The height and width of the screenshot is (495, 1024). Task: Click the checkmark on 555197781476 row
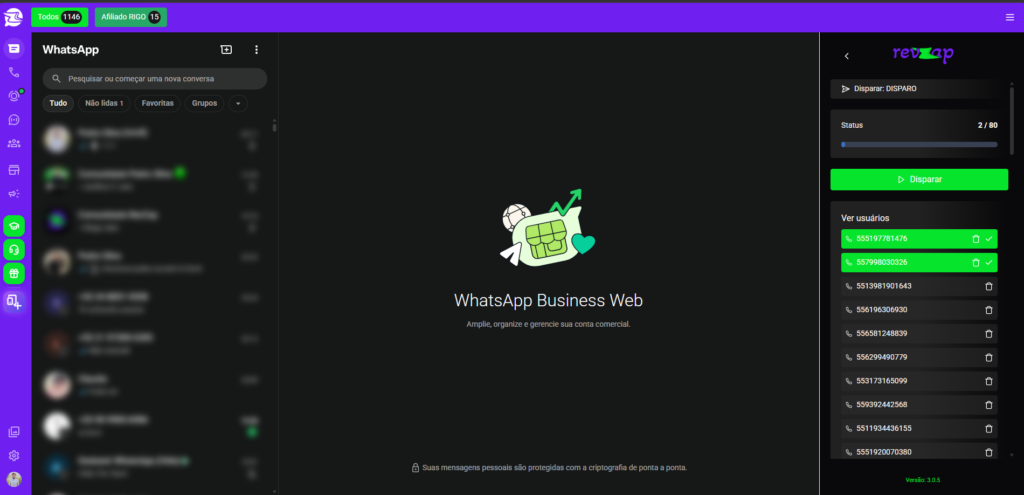click(989, 239)
